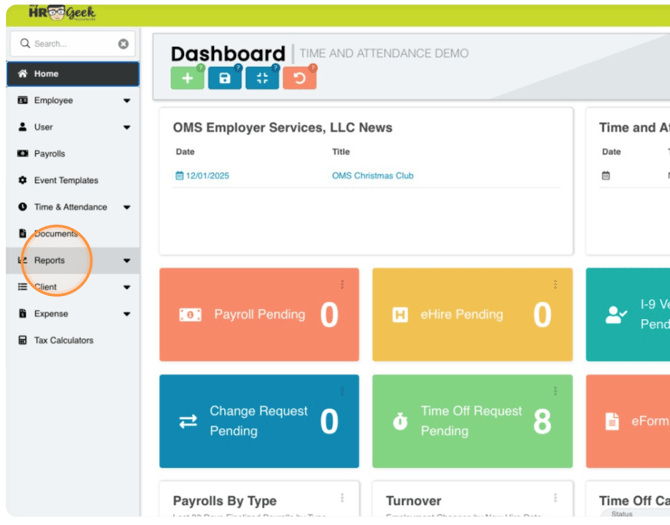Expand the Employee sidebar menu
Viewport: 670px width, 525px height.
(x=127, y=101)
